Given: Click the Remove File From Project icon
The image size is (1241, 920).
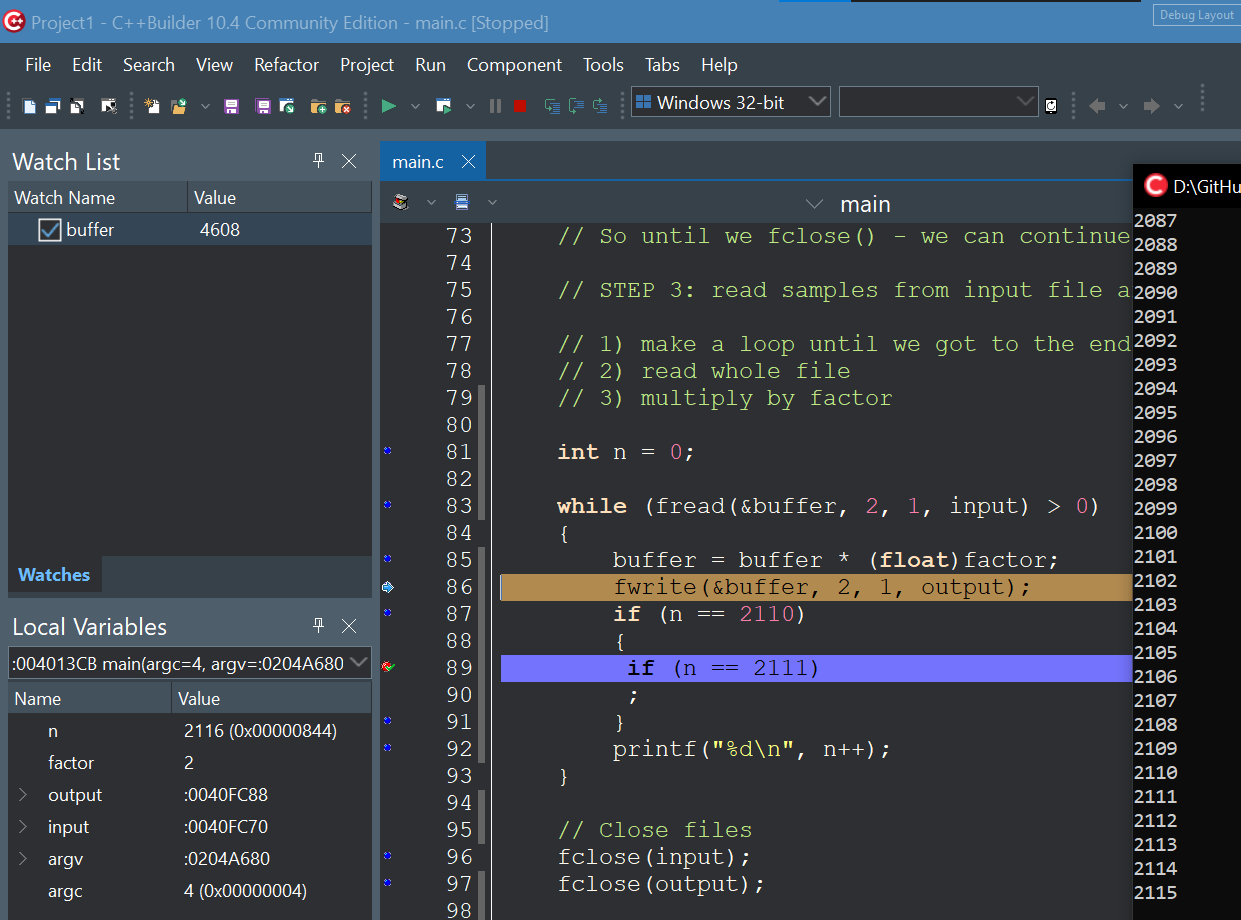Looking at the screenshot, I should [343, 105].
